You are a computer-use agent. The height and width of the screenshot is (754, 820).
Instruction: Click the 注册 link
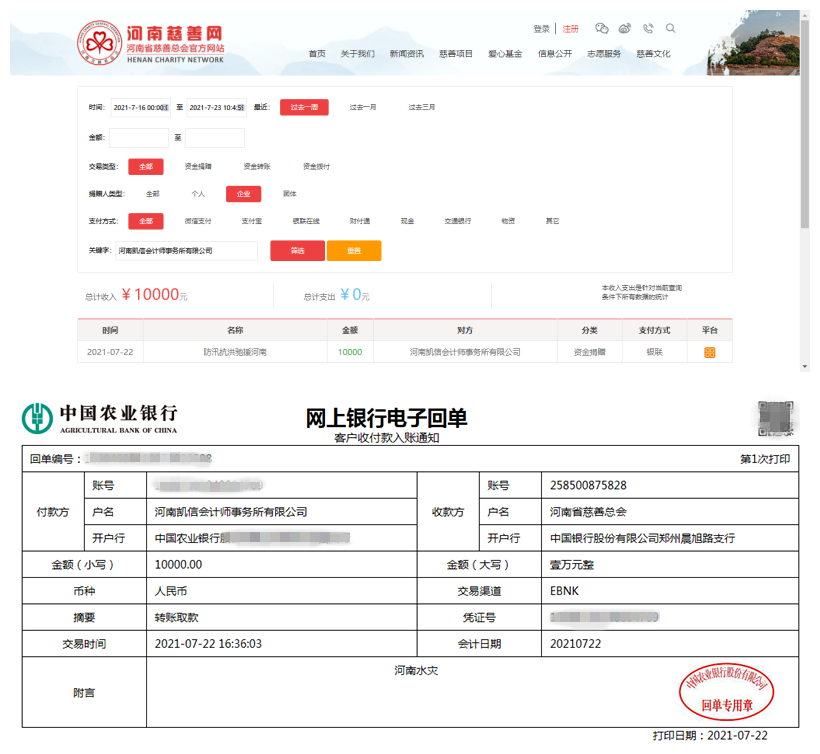click(571, 29)
